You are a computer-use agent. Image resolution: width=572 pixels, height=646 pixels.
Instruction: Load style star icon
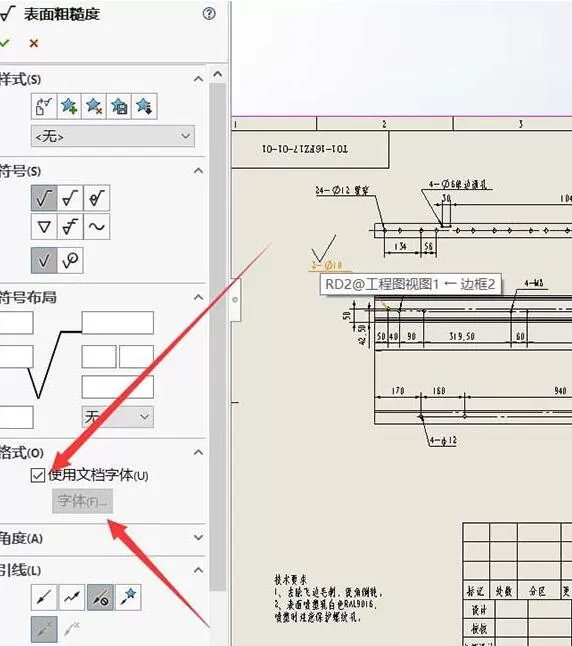click(144, 107)
